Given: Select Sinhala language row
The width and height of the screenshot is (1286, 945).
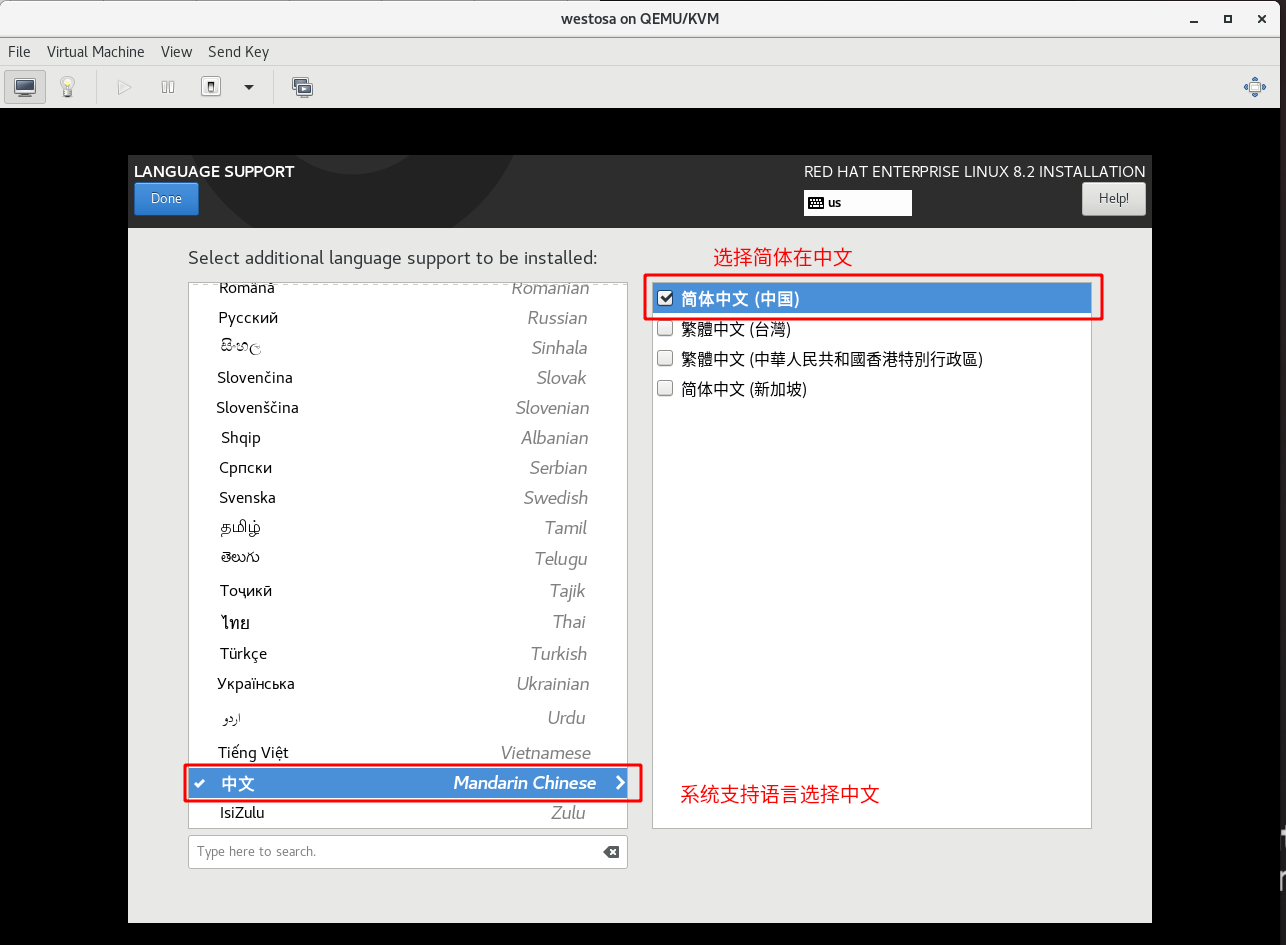Looking at the screenshot, I should [408, 348].
